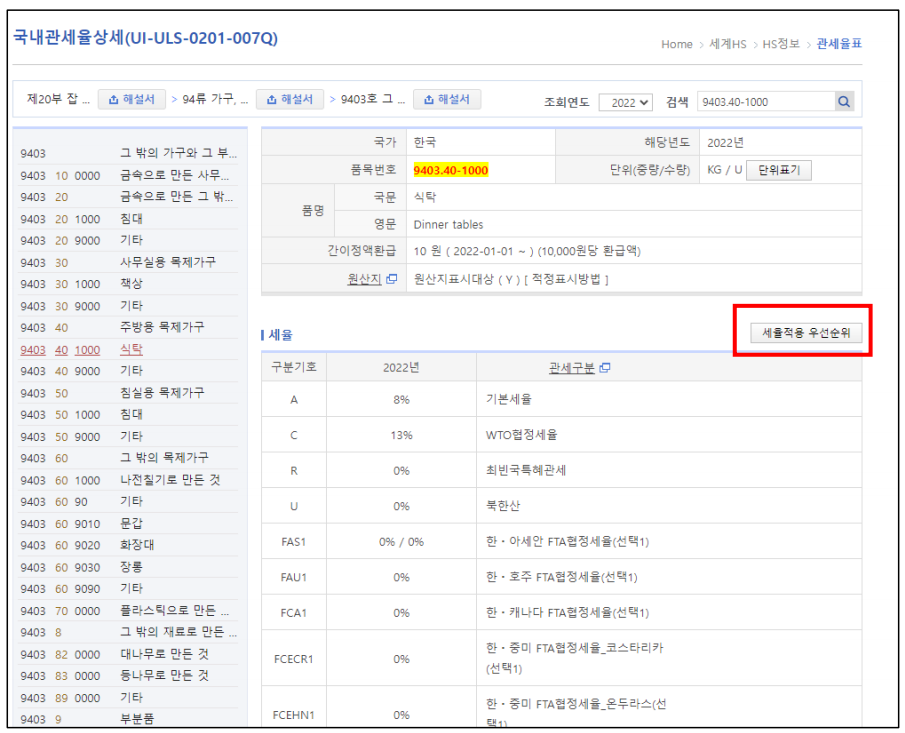Select row 9403 83 0000 등나무로 만든 것
Screen dimensions: 905x733
click(x=128, y=676)
